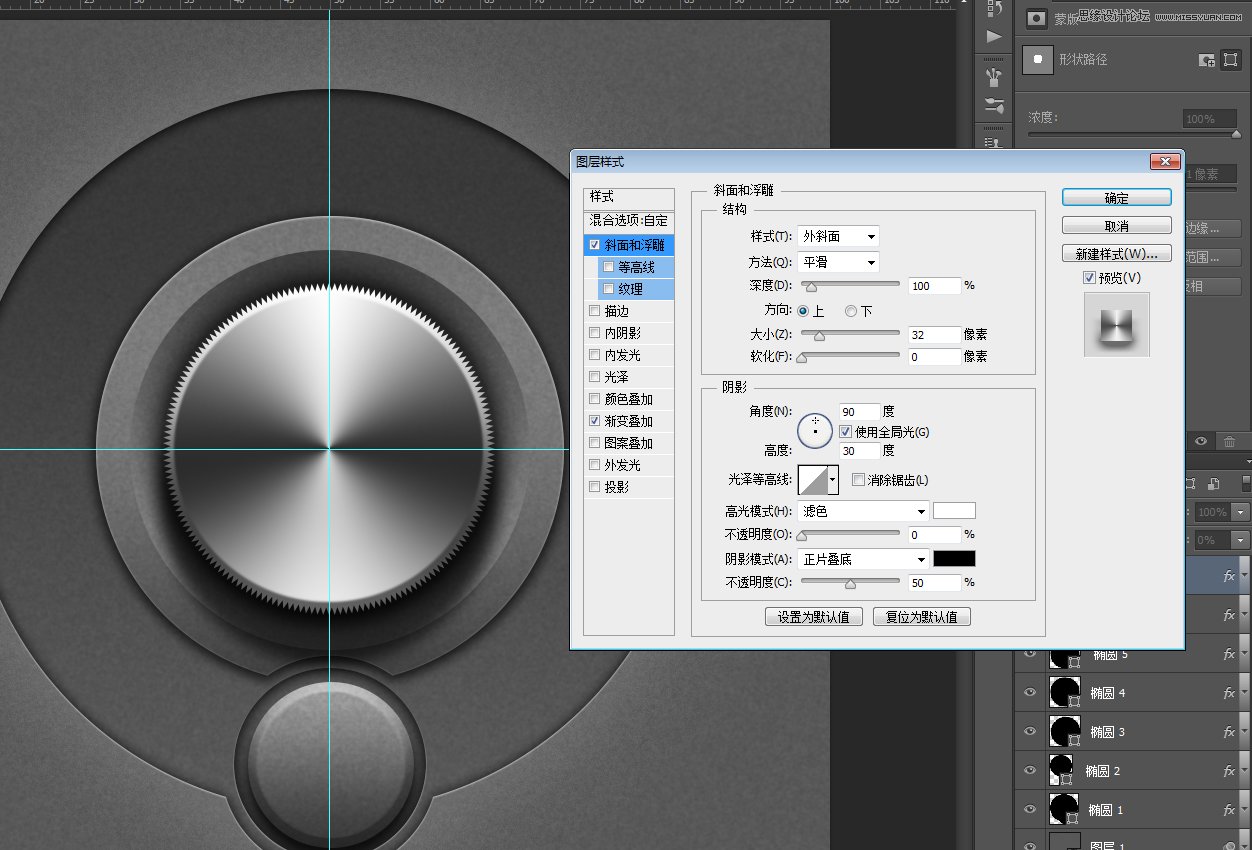Check the 消除锯齿 option

(x=857, y=481)
